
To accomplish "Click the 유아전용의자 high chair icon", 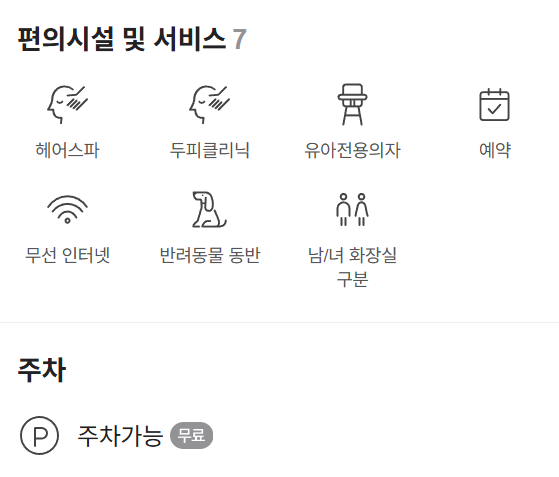I will coord(352,105).
